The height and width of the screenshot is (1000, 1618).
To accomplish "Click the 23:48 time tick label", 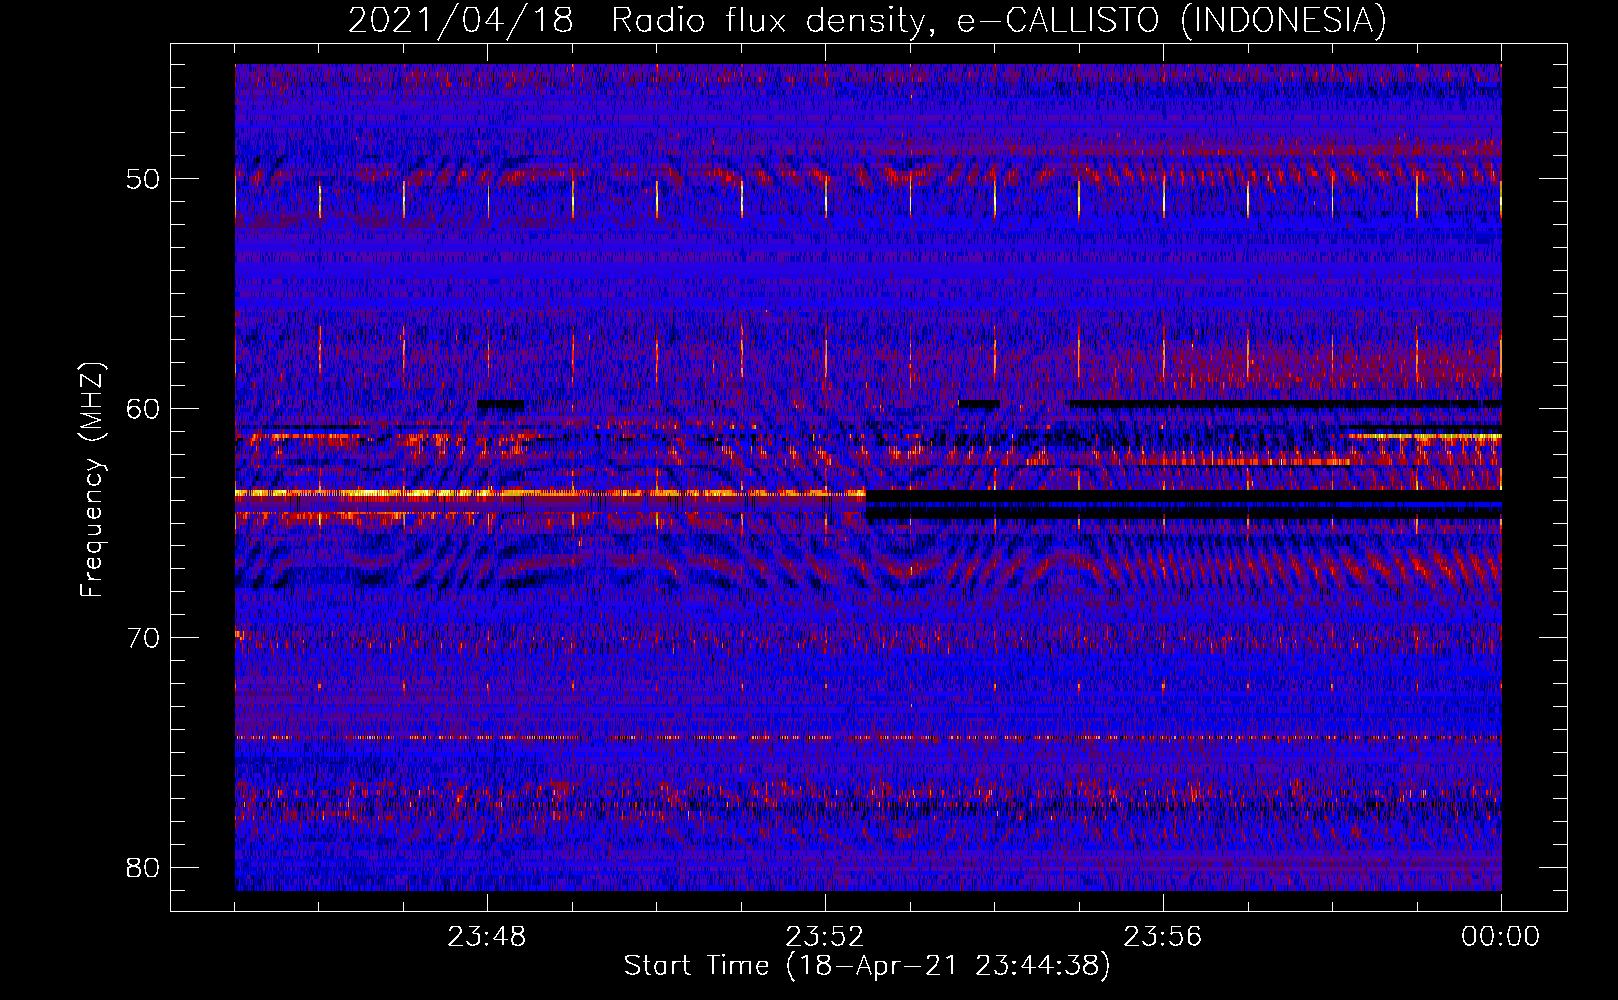I will 487,937.
